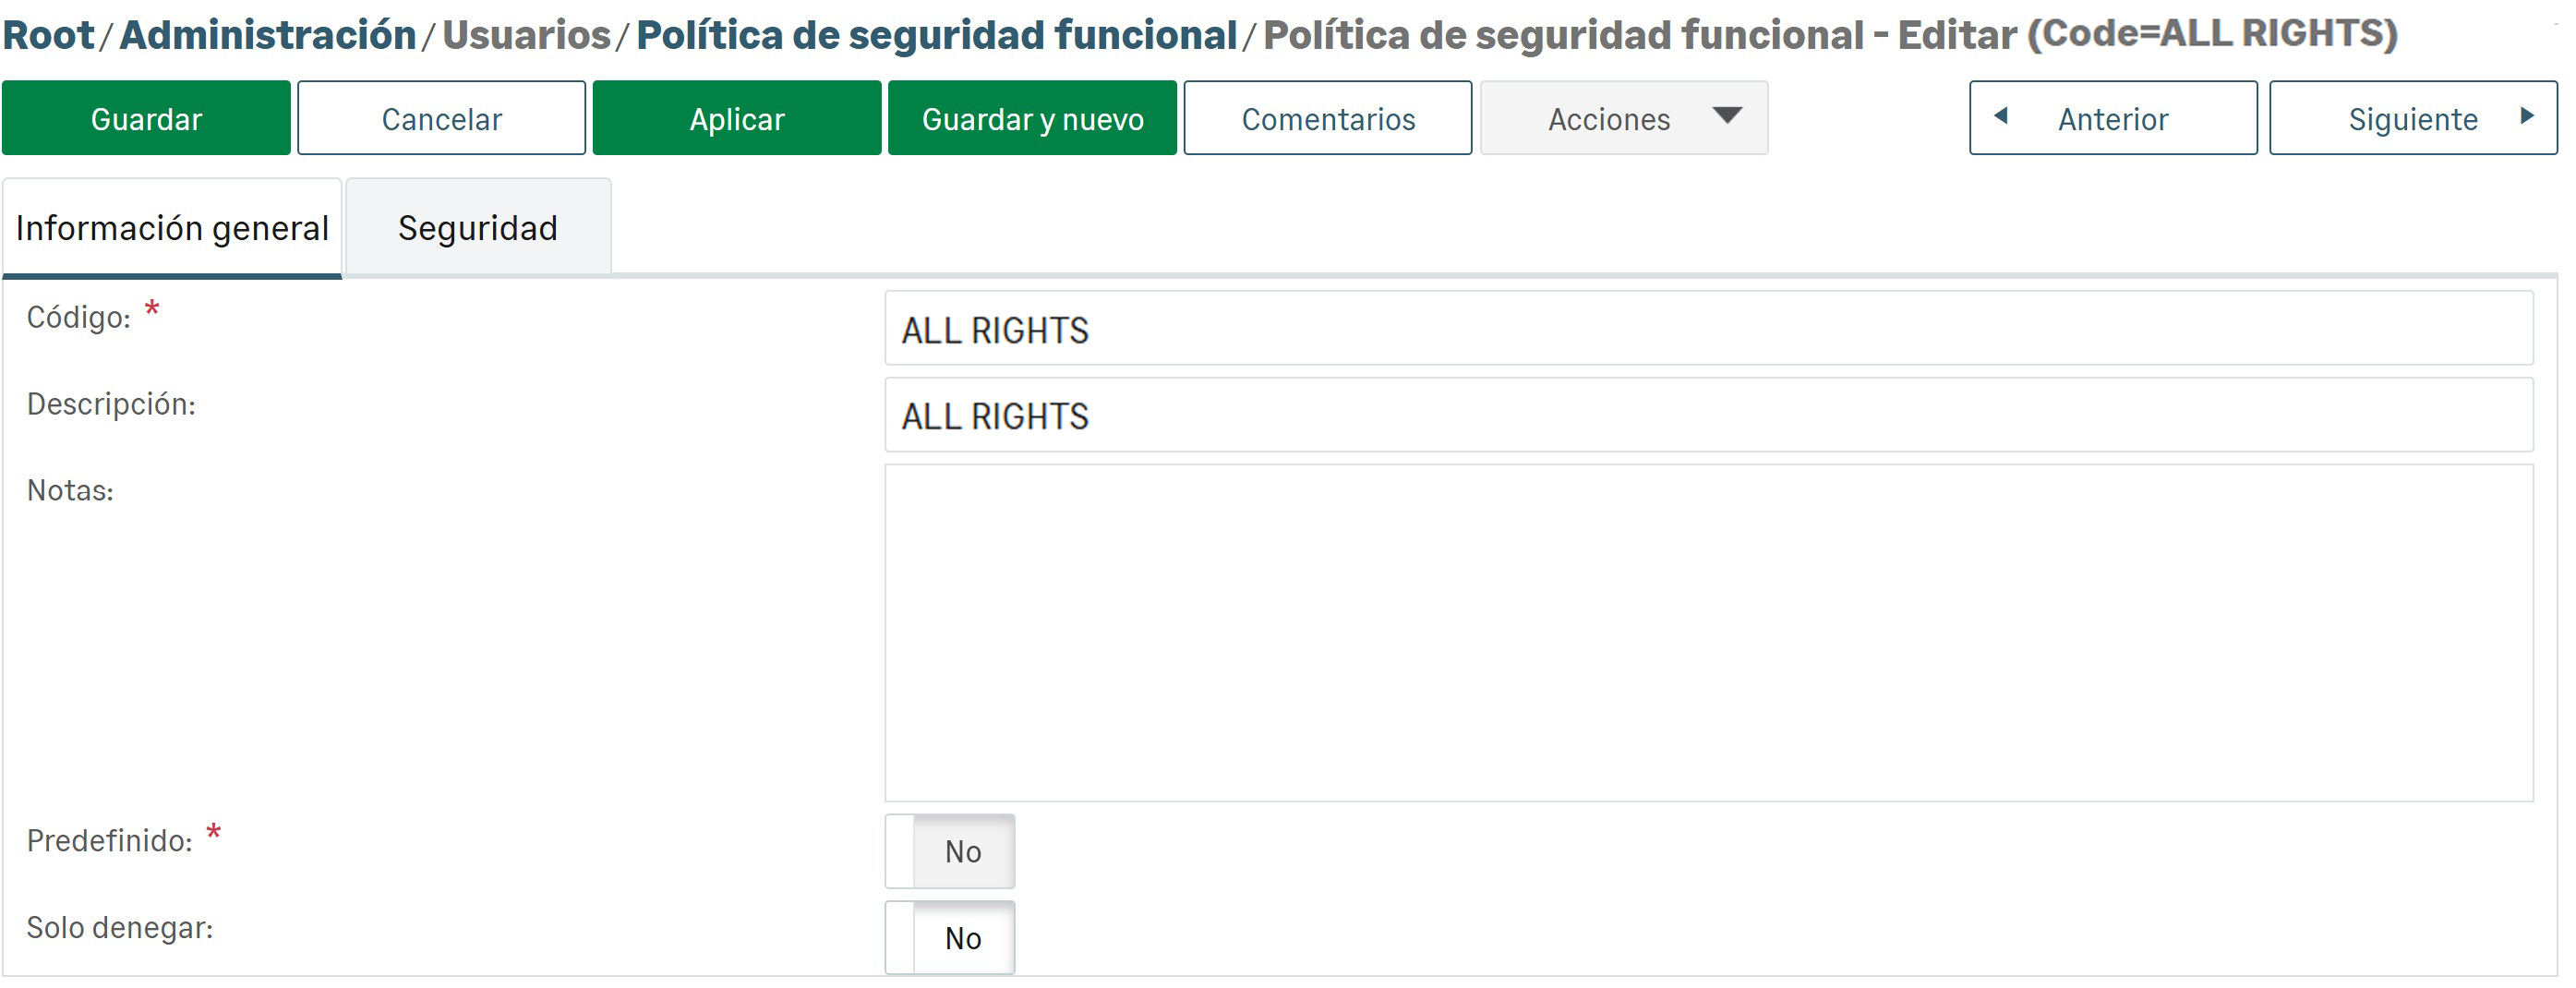Viewport: 2576px width, 988px height.
Task: Toggle the Solo denegar switch
Action: tap(949, 937)
